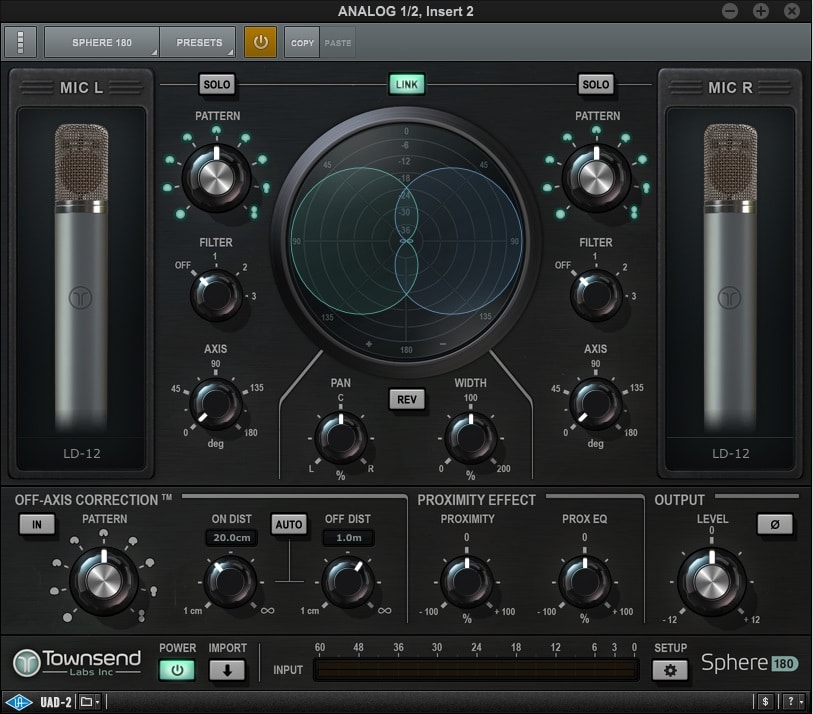The width and height of the screenshot is (813, 714).
Task: Open the LD-12 model name under MIC L
Action: click(82, 454)
